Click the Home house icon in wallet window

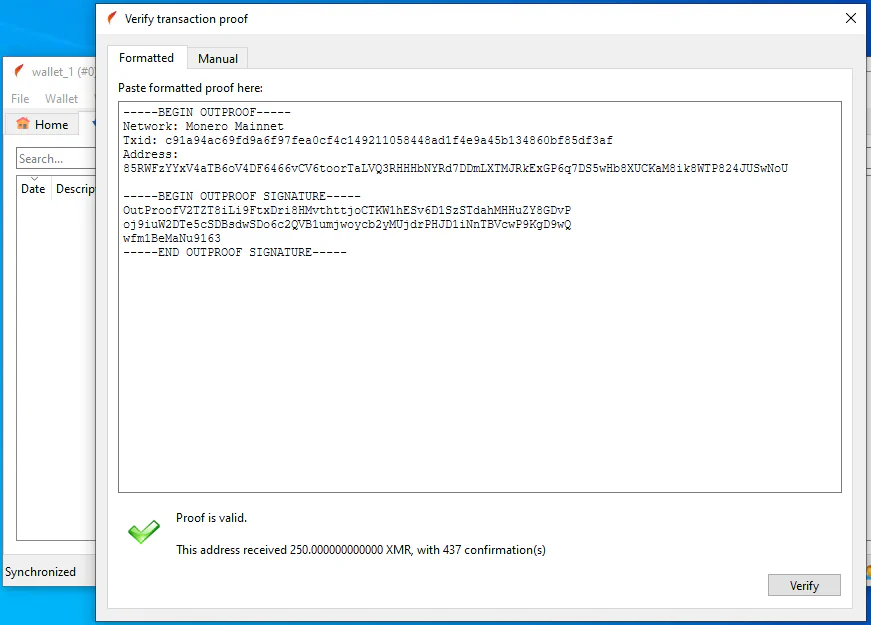[x=23, y=123]
